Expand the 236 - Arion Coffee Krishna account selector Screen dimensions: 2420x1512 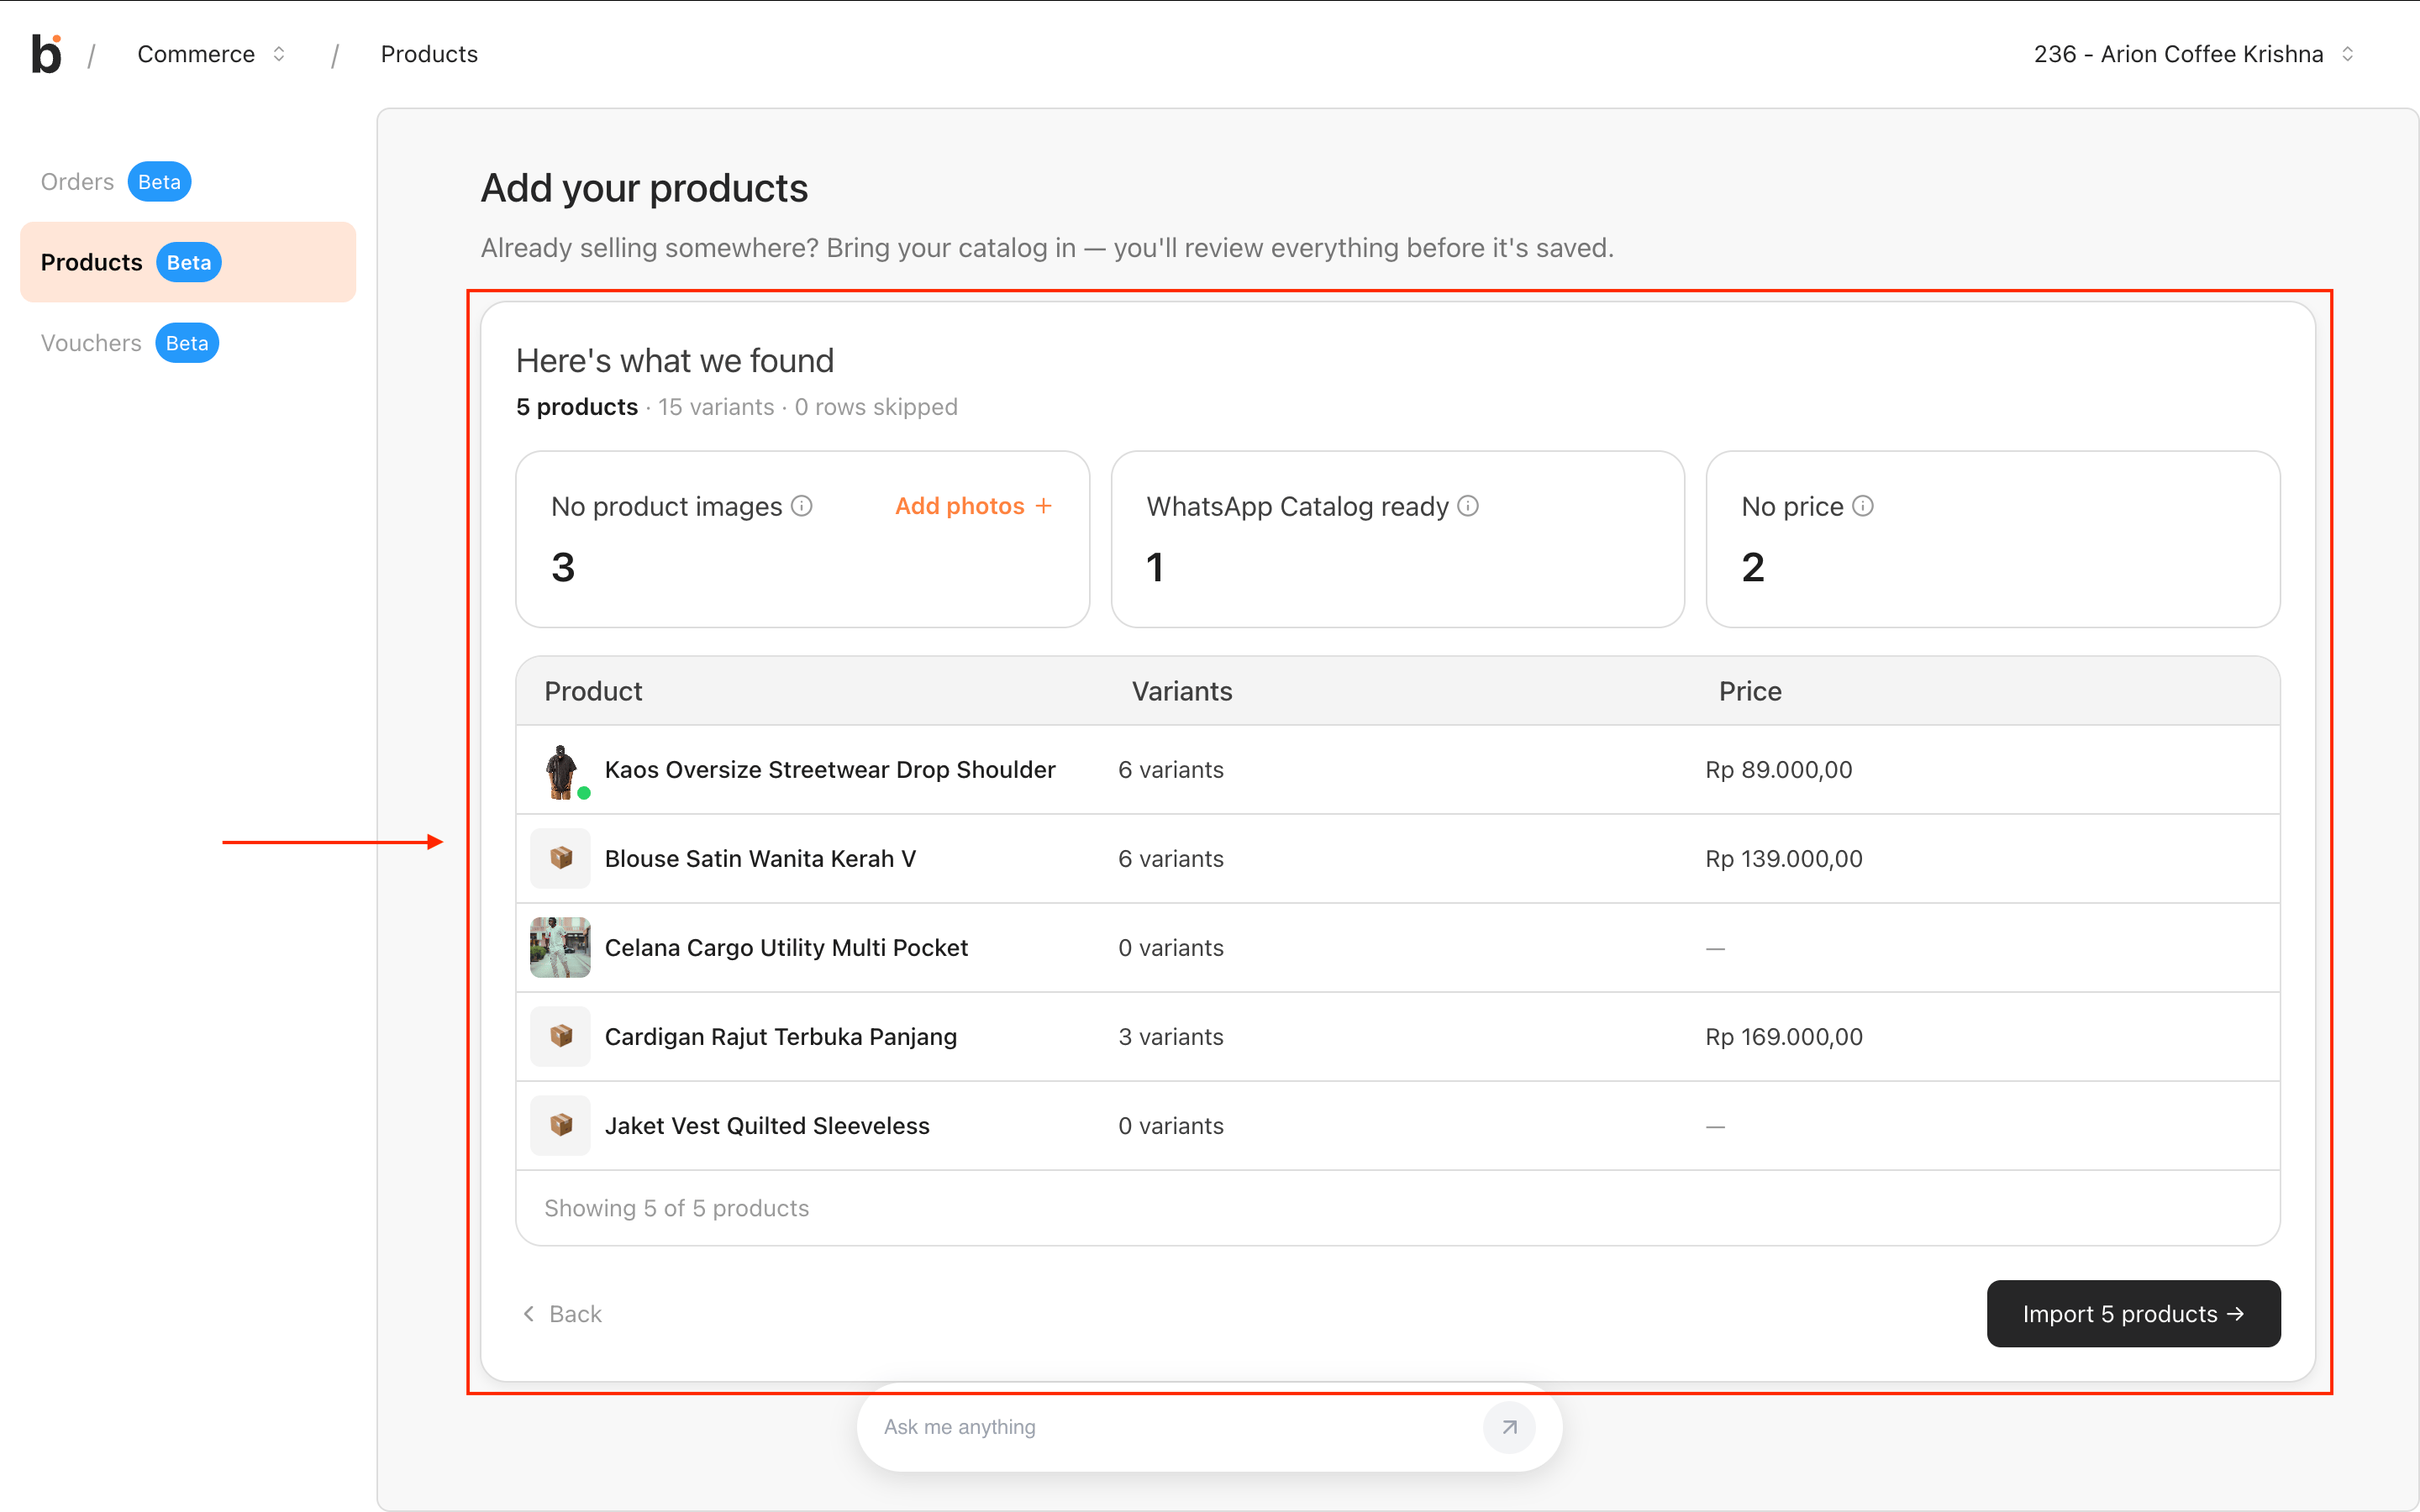2194,54
